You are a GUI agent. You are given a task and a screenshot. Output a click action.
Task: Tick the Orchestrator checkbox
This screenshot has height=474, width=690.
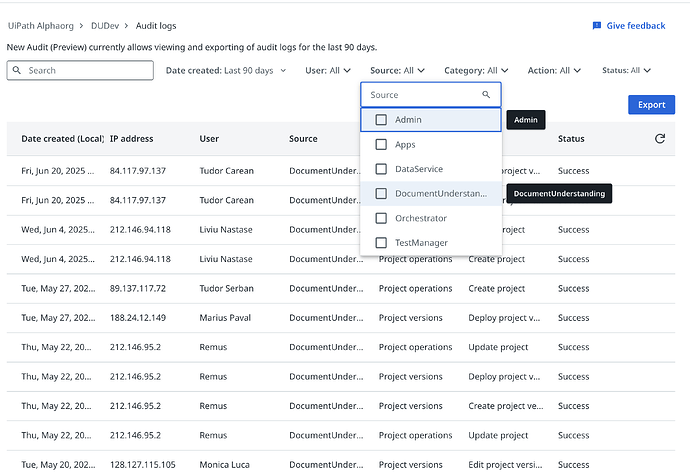(381, 218)
